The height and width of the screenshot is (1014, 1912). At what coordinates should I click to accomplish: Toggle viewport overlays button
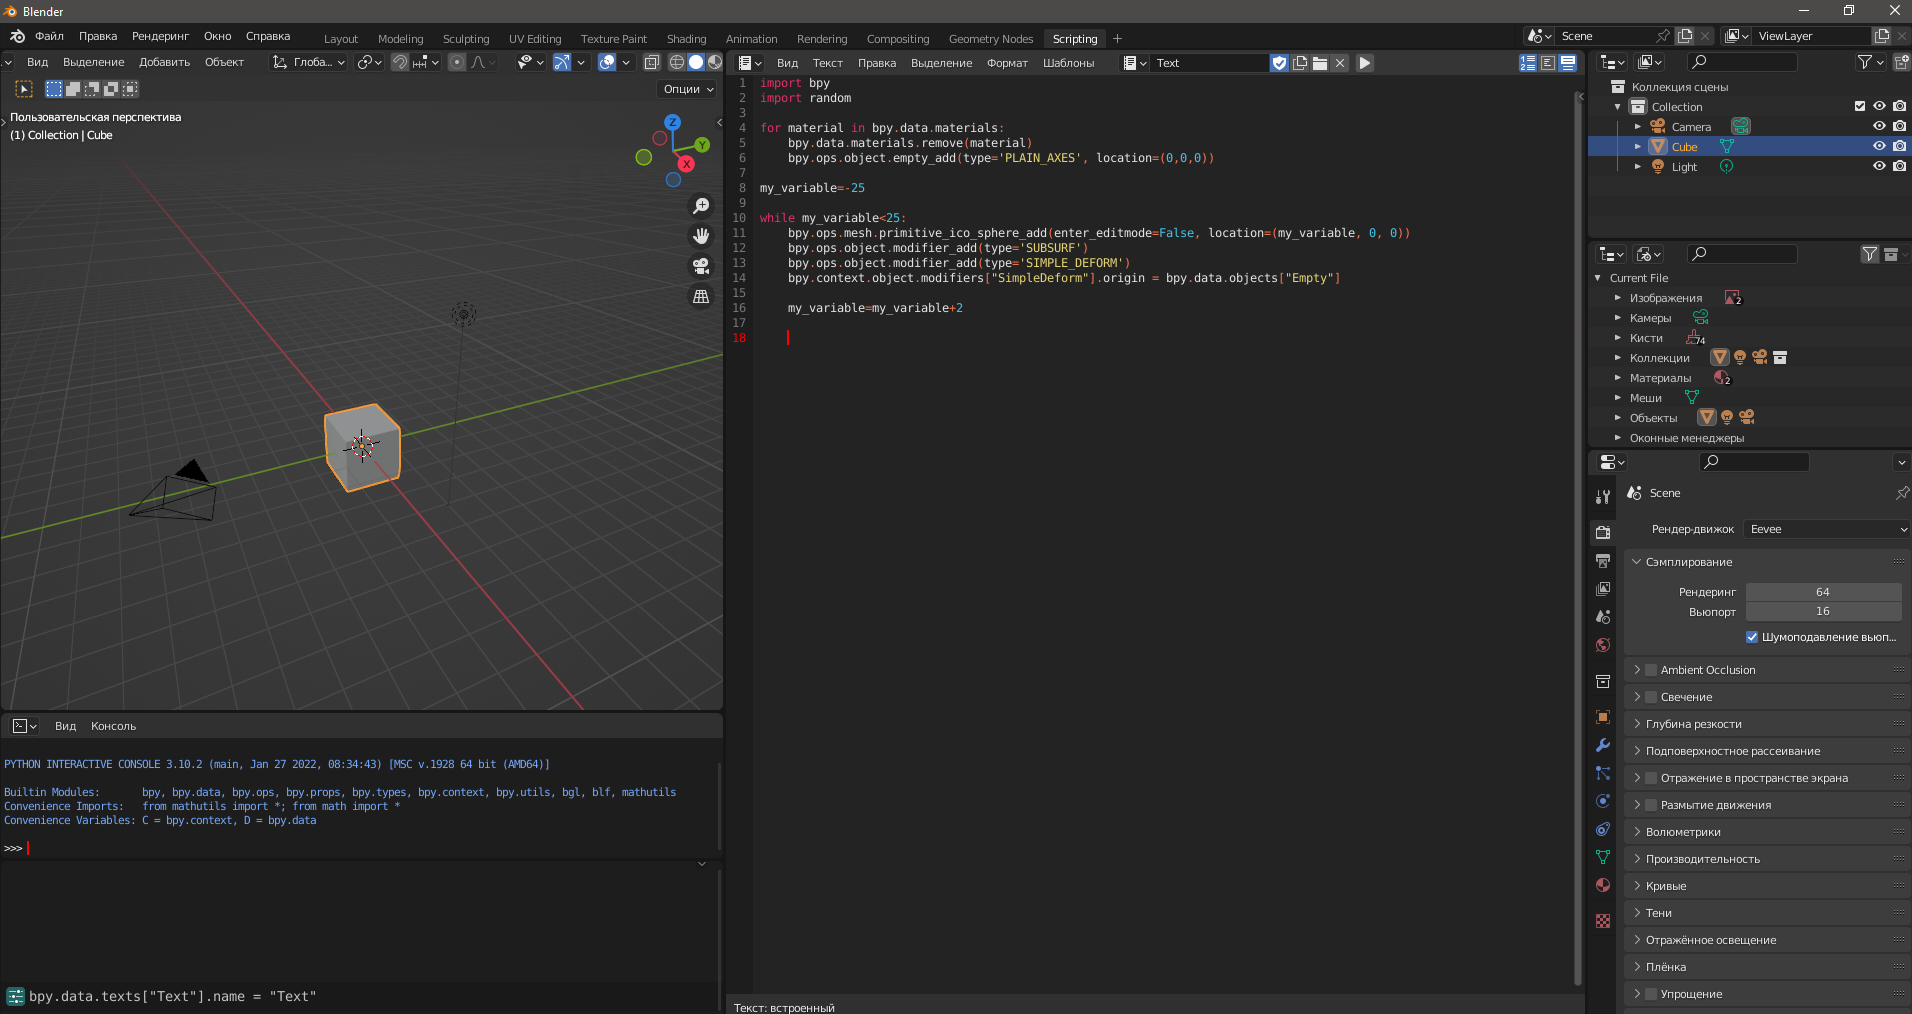pos(607,62)
